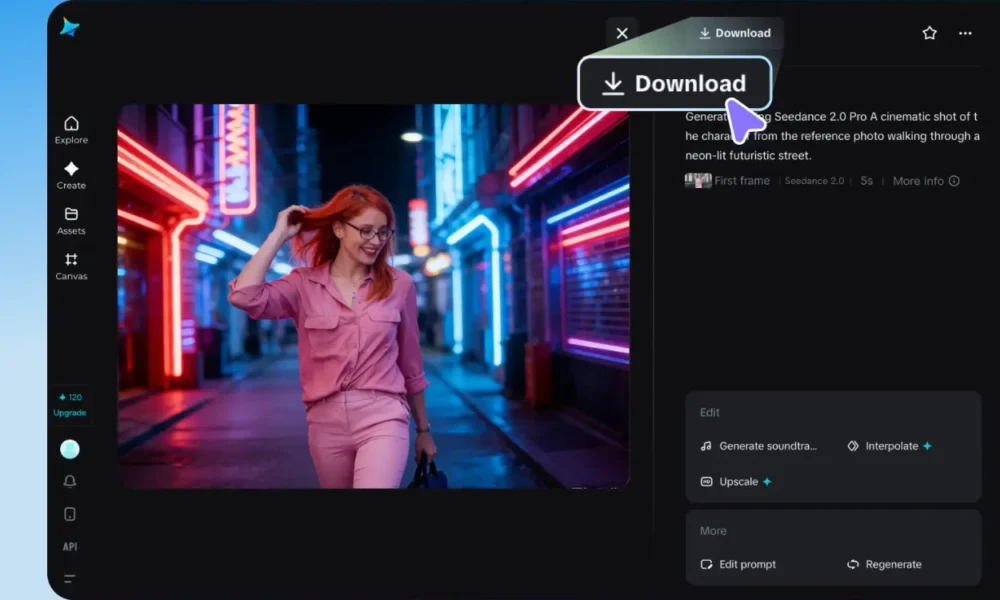Click the First frame label
The image size is (1000, 600).
[x=742, y=181]
